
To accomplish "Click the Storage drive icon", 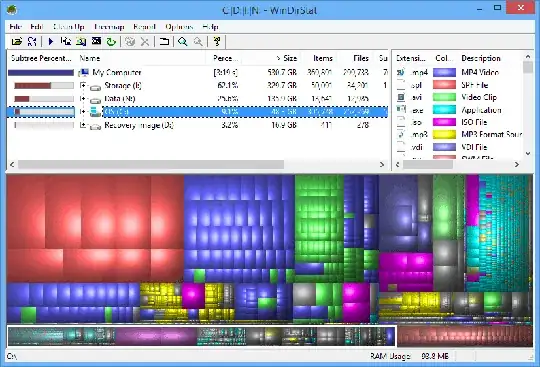I will tap(95, 87).
